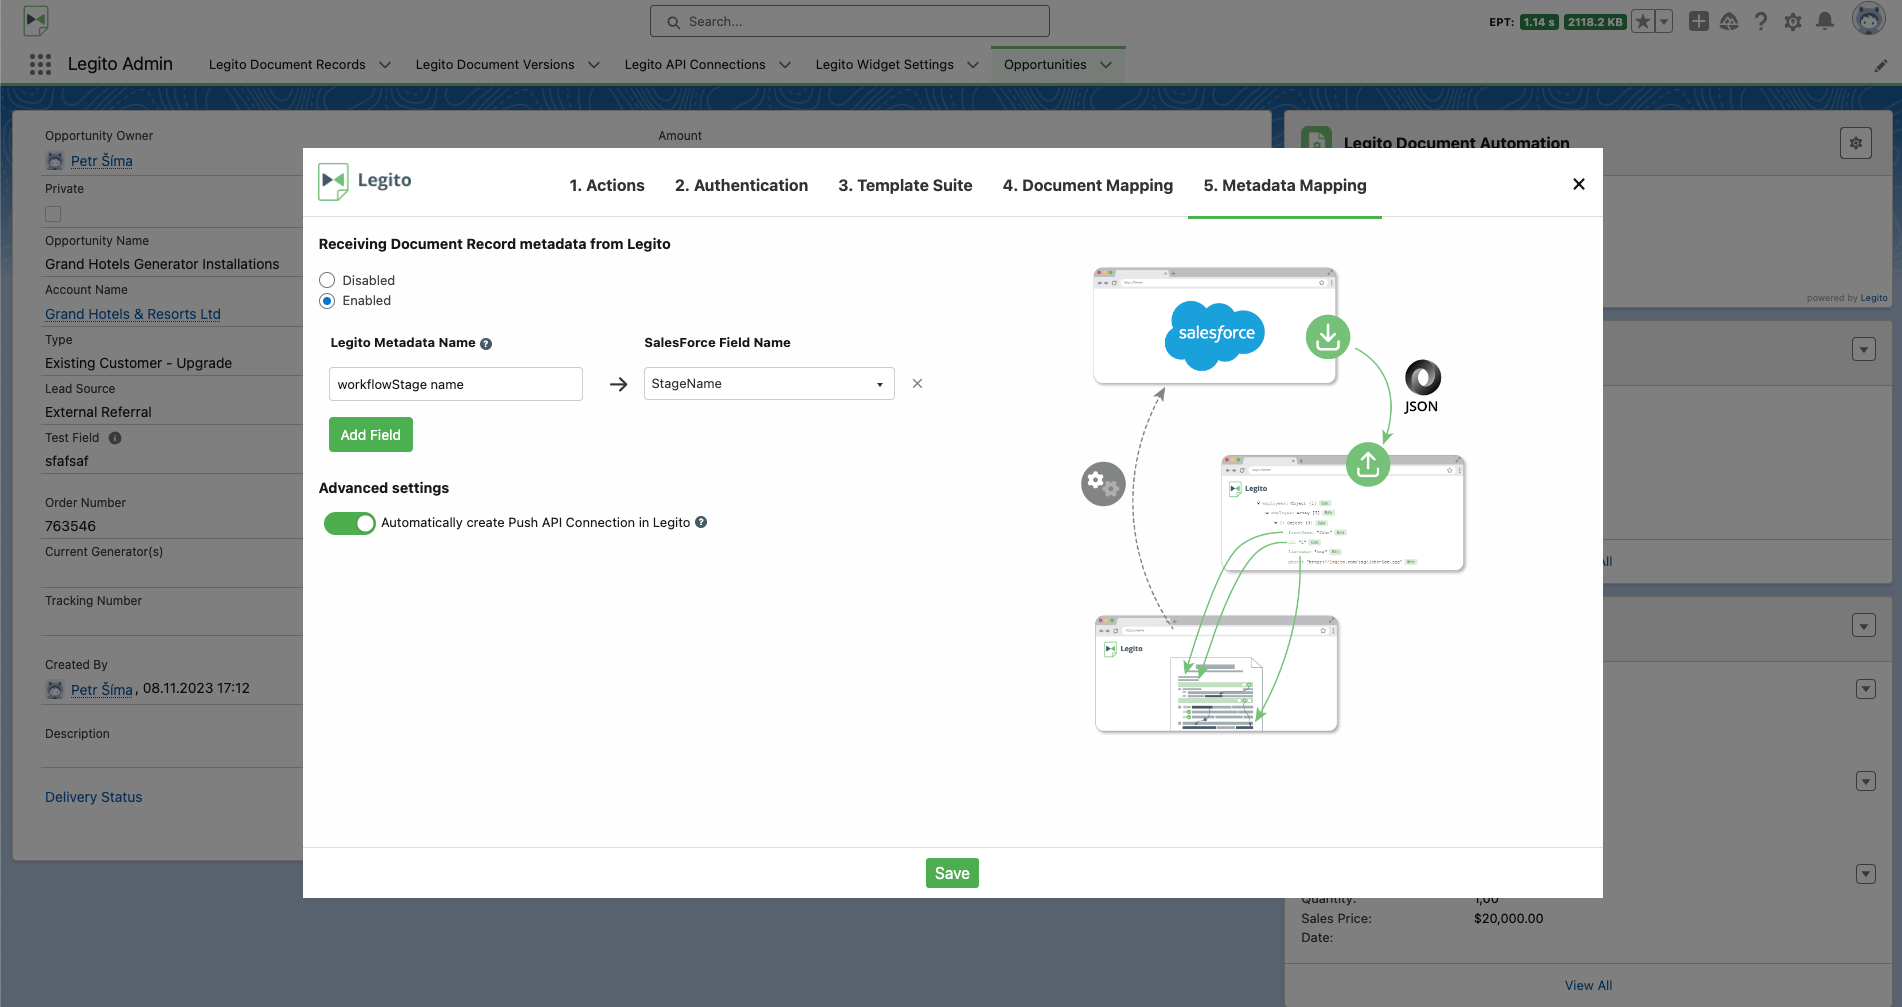Open the Setup gear icon
This screenshot has height=1007, width=1902.
click(1793, 21)
